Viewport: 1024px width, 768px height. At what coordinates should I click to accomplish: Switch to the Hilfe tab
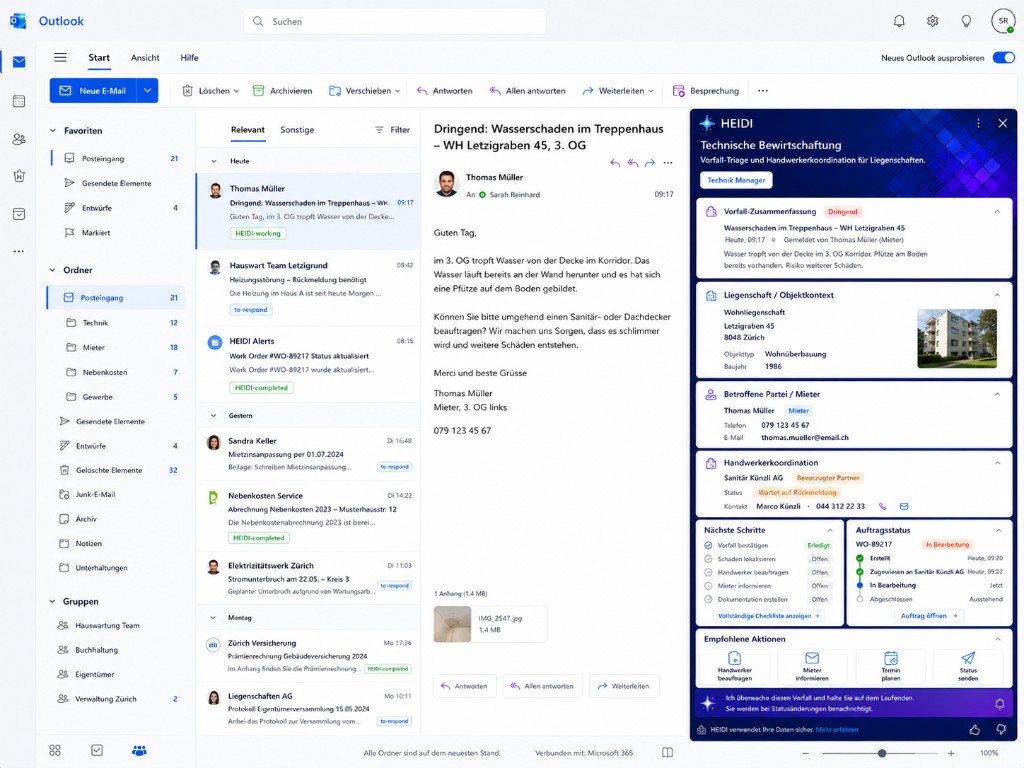(x=189, y=57)
